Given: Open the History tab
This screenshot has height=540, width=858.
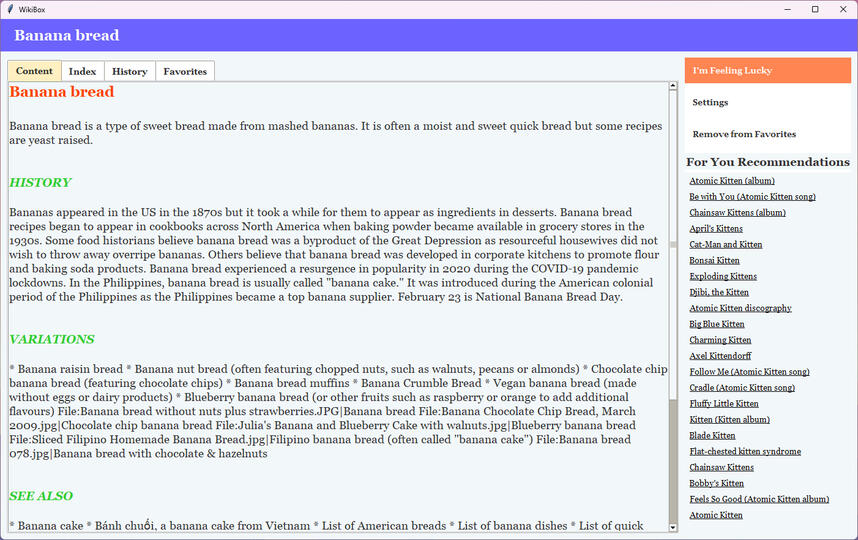Looking at the screenshot, I should pyautogui.click(x=129, y=72).
